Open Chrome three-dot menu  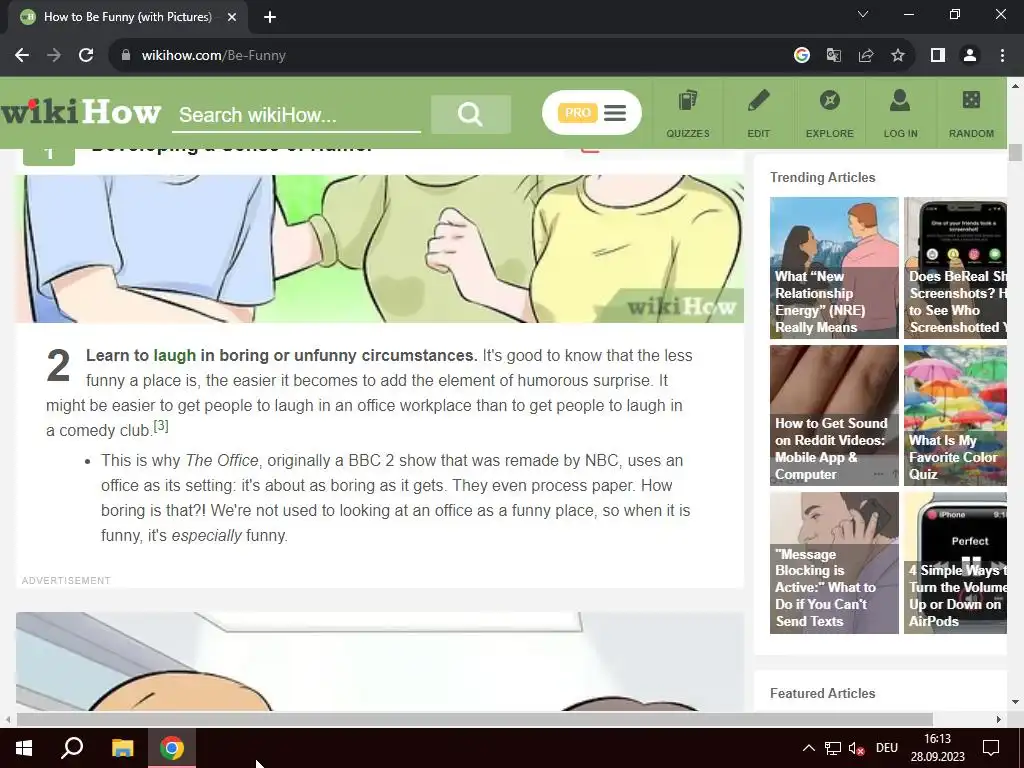point(1002,56)
